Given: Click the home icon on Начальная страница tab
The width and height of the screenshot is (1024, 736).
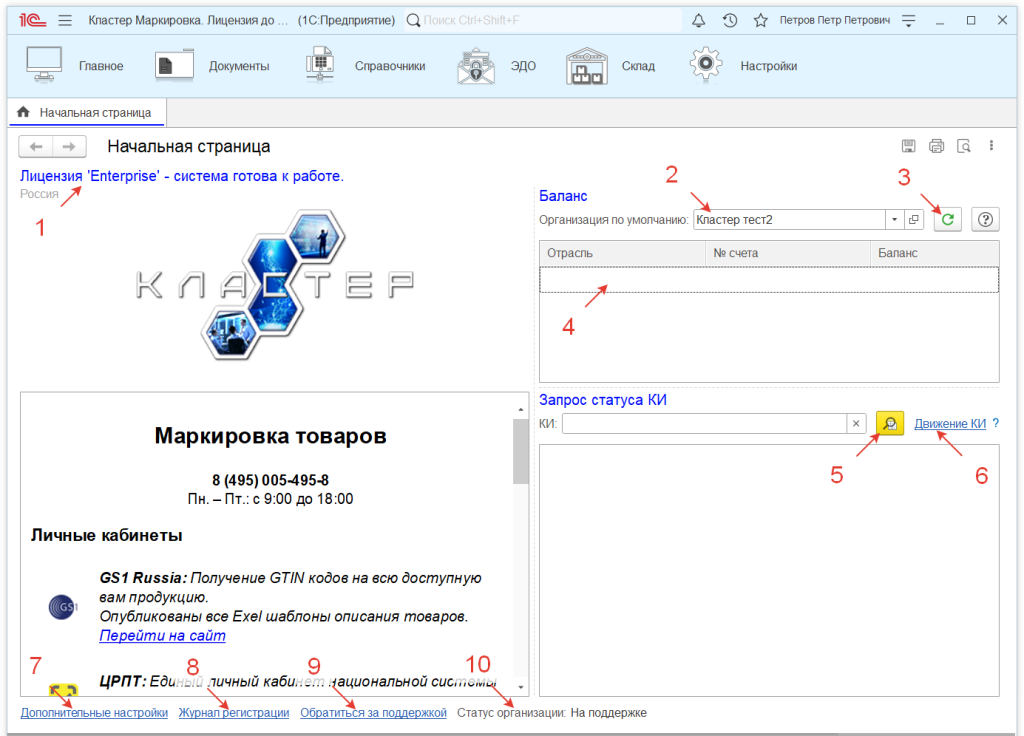Looking at the screenshot, I should (24, 112).
